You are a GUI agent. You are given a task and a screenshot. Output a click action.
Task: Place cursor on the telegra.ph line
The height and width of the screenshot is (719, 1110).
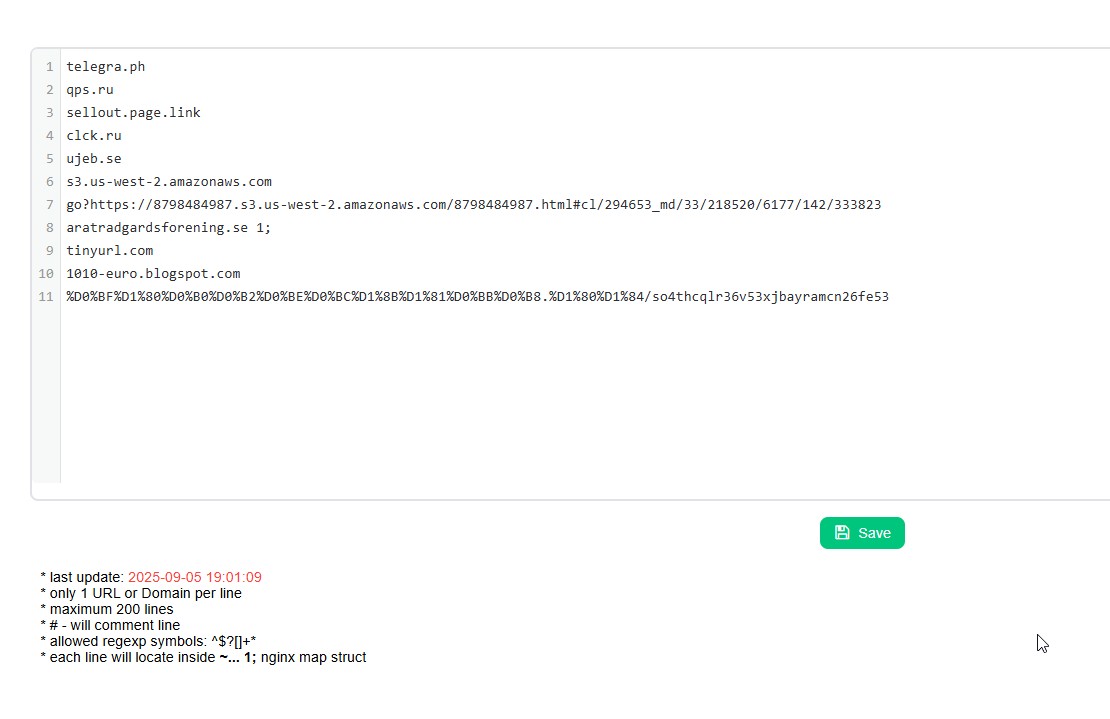[106, 67]
